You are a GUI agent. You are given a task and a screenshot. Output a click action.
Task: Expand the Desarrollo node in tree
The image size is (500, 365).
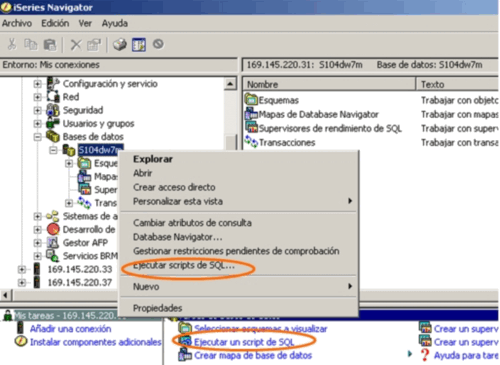tap(38, 230)
